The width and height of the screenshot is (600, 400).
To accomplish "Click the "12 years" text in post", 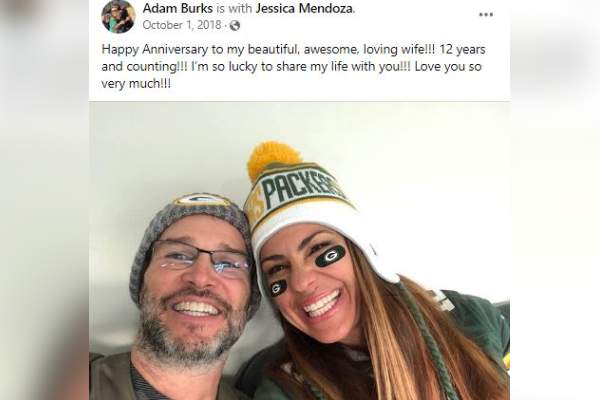I will pos(462,49).
